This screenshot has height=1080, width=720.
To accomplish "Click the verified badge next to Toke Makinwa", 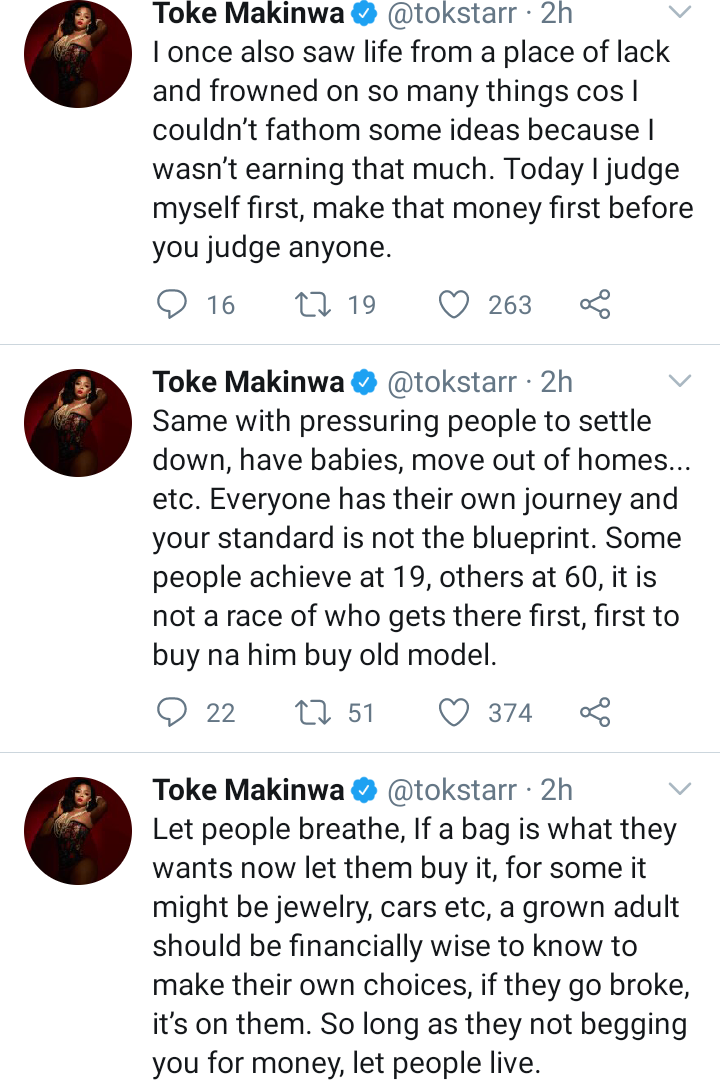I will 362,13.
